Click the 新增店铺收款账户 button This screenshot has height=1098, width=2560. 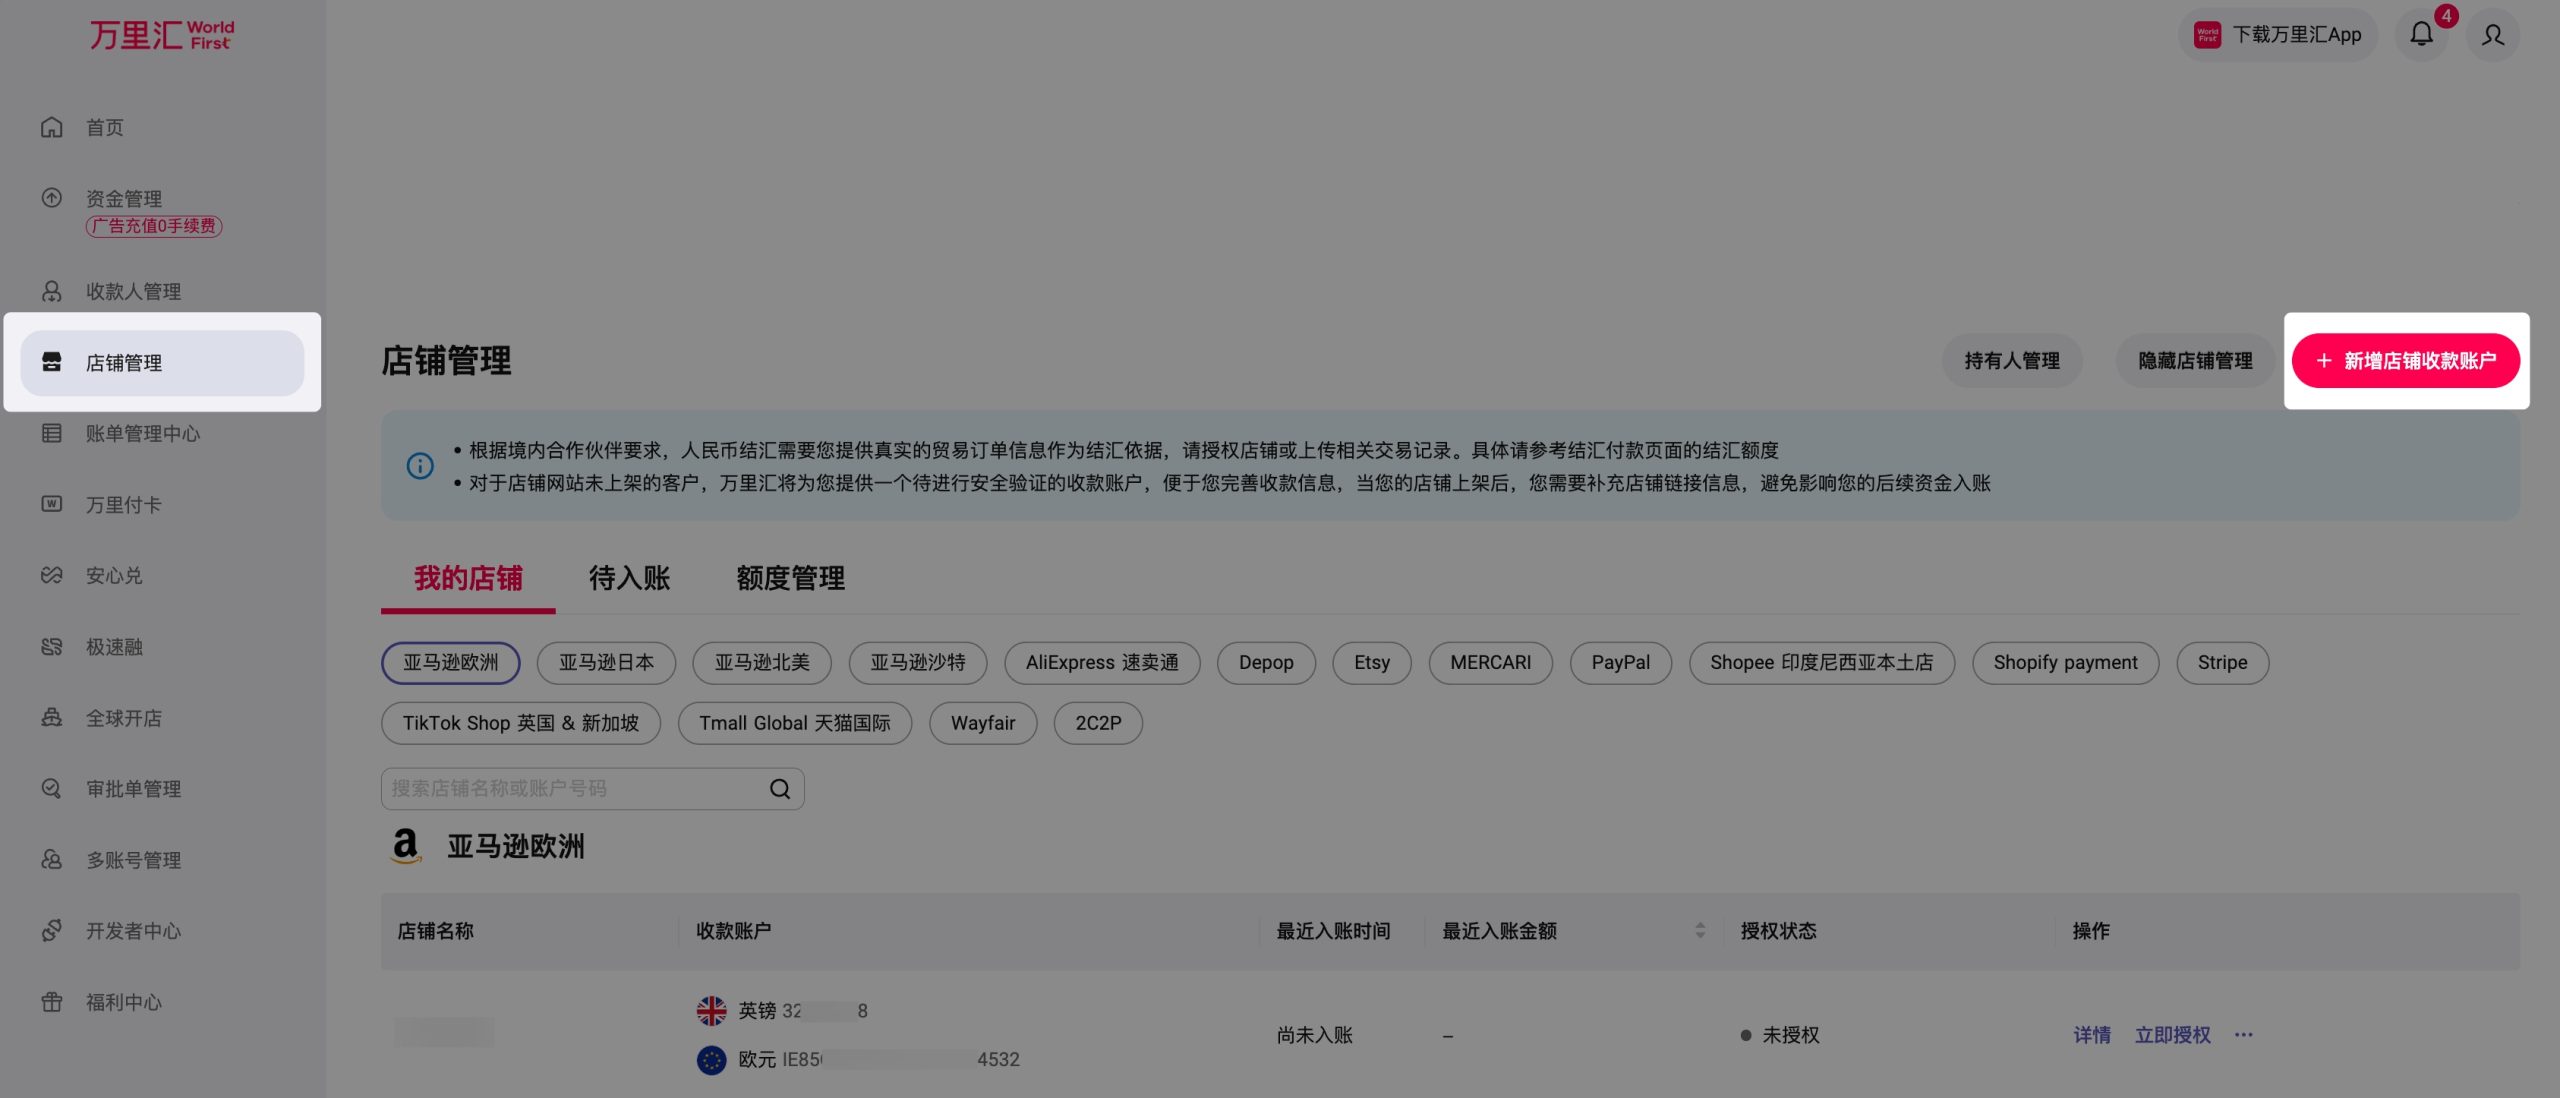point(2405,361)
